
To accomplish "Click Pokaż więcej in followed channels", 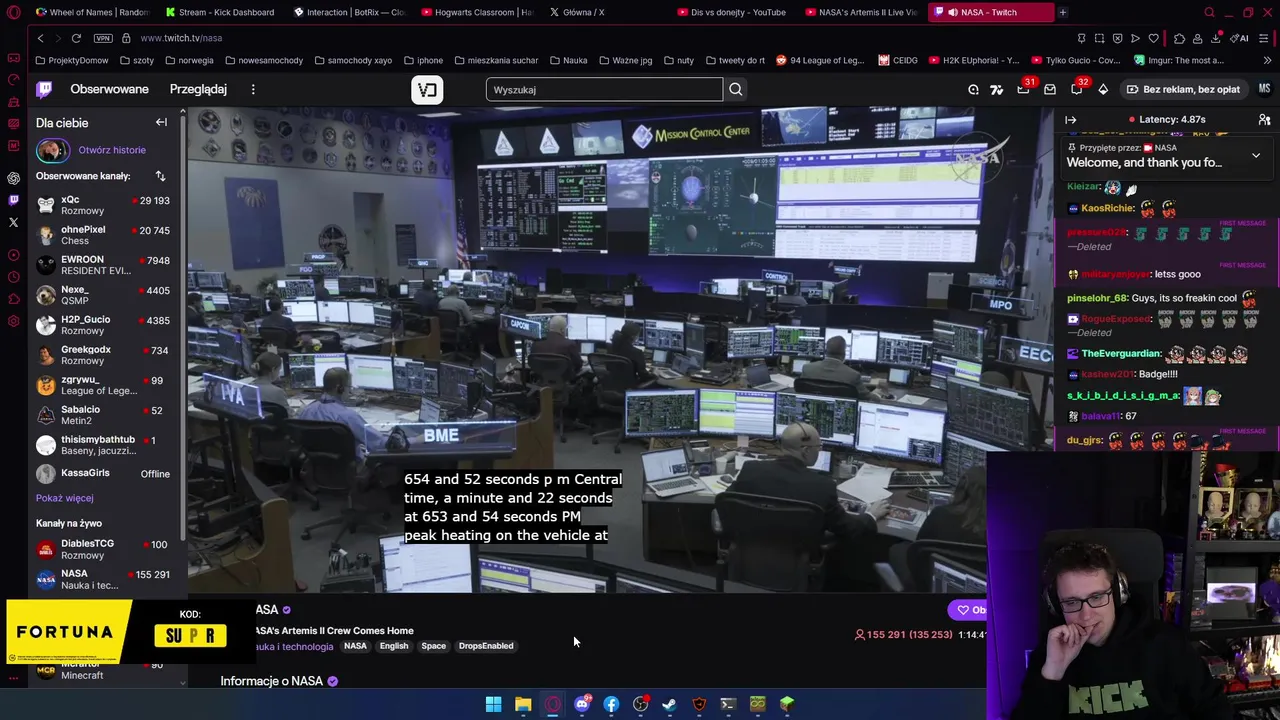I will point(65,498).
